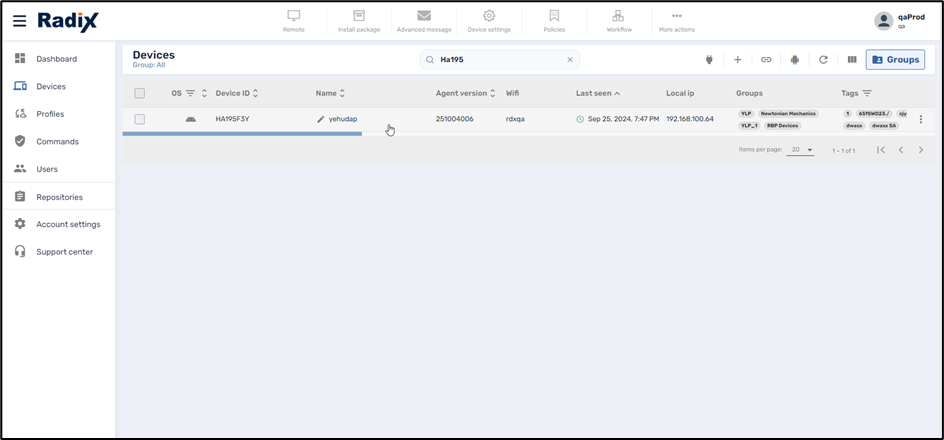The width and height of the screenshot is (944, 440).
Task: Clear the search field with the X icon
Action: coord(570,60)
